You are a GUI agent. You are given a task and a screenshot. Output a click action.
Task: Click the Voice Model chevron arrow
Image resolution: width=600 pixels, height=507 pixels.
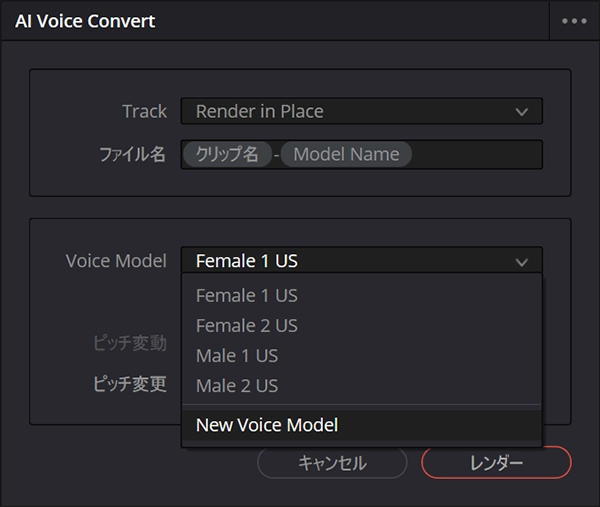[x=521, y=262]
